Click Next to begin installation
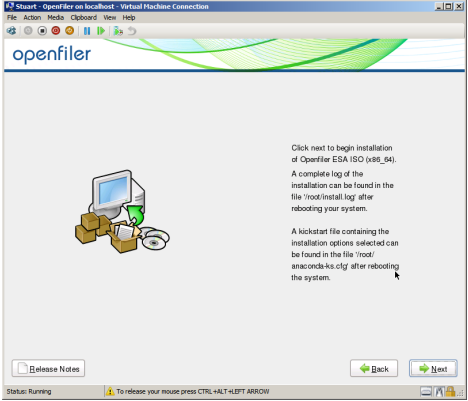Image resolution: width=468 pixels, height=401 pixels. (x=433, y=368)
